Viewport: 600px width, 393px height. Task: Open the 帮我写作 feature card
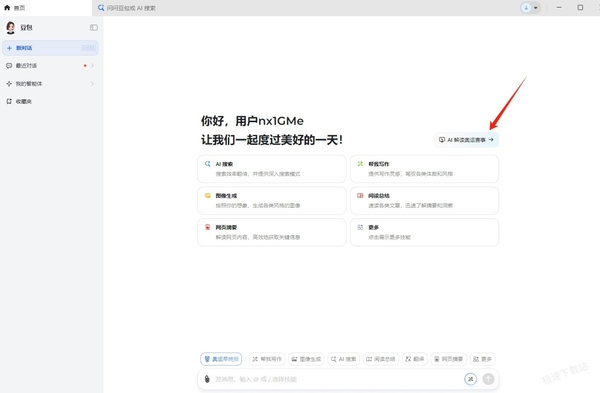pos(424,169)
